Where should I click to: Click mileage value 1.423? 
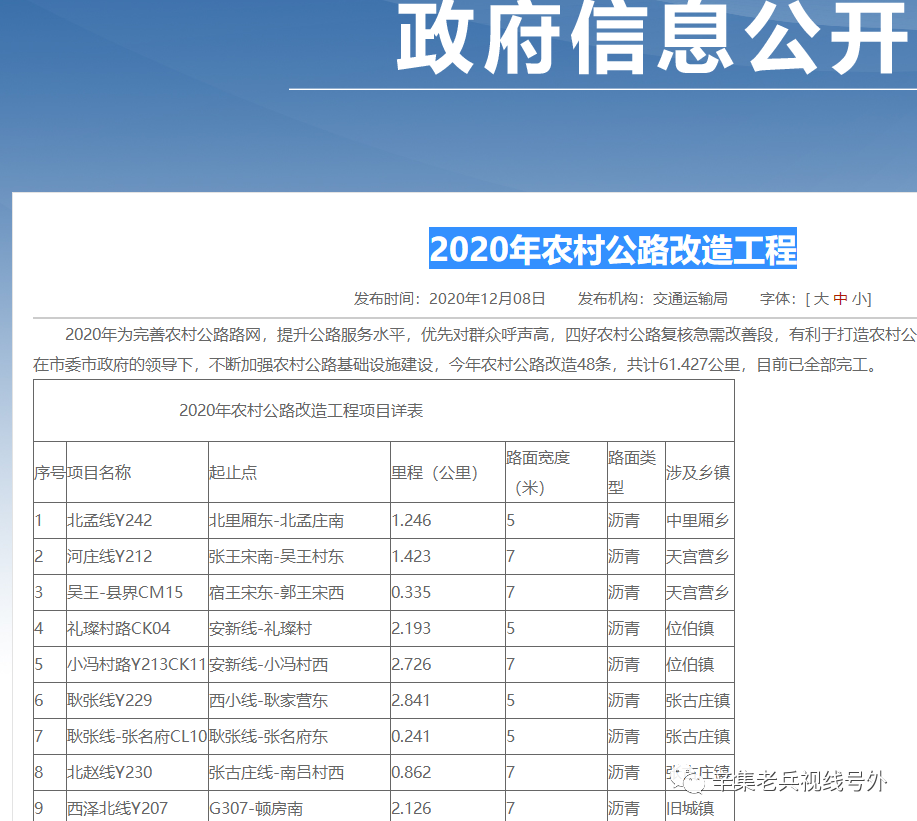pos(411,556)
